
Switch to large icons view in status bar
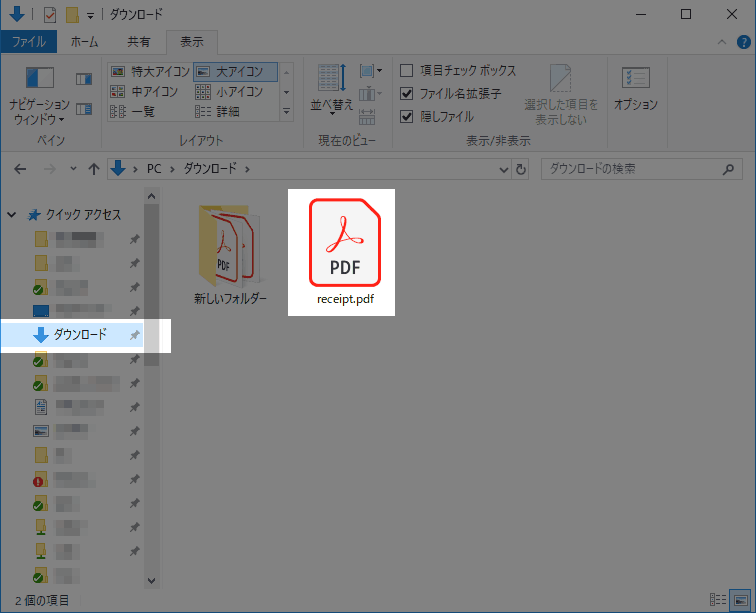pos(741,599)
